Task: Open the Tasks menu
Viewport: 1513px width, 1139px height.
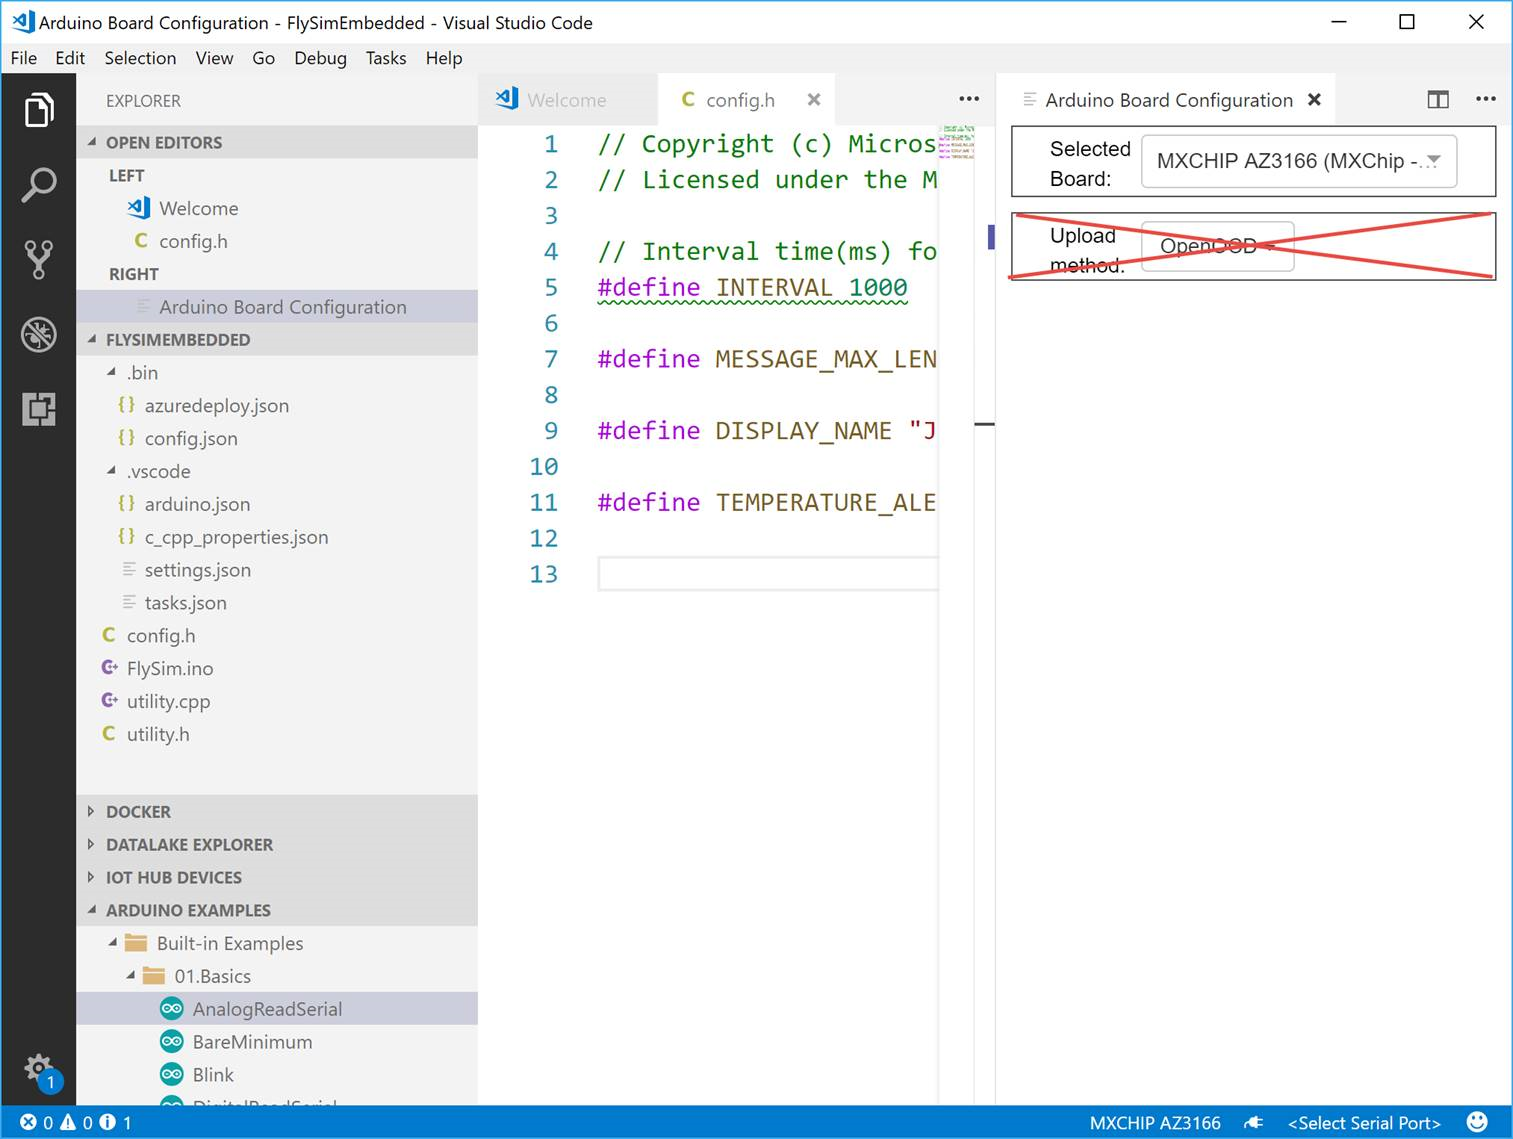Action: point(386,58)
